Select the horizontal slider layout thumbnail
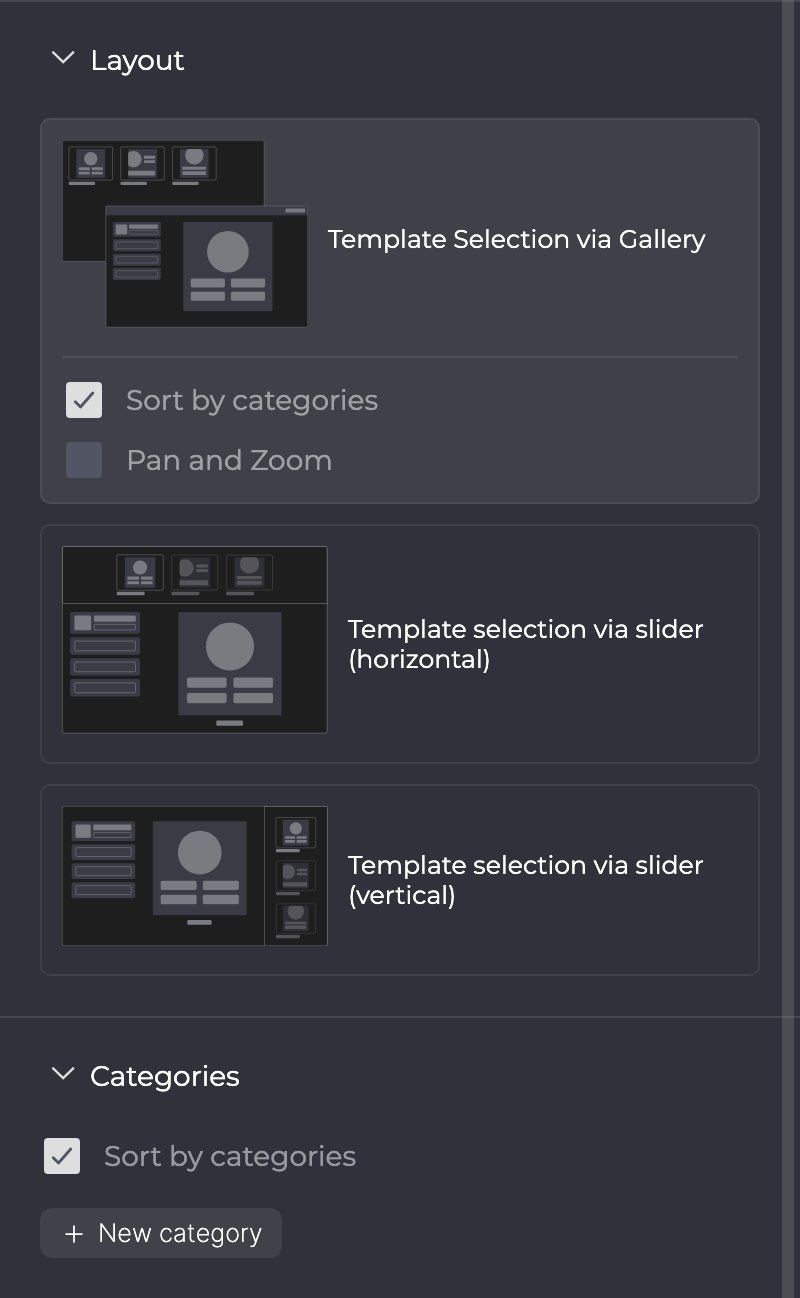The width and height of the screenshot is (800, 1298). [195, 640]
